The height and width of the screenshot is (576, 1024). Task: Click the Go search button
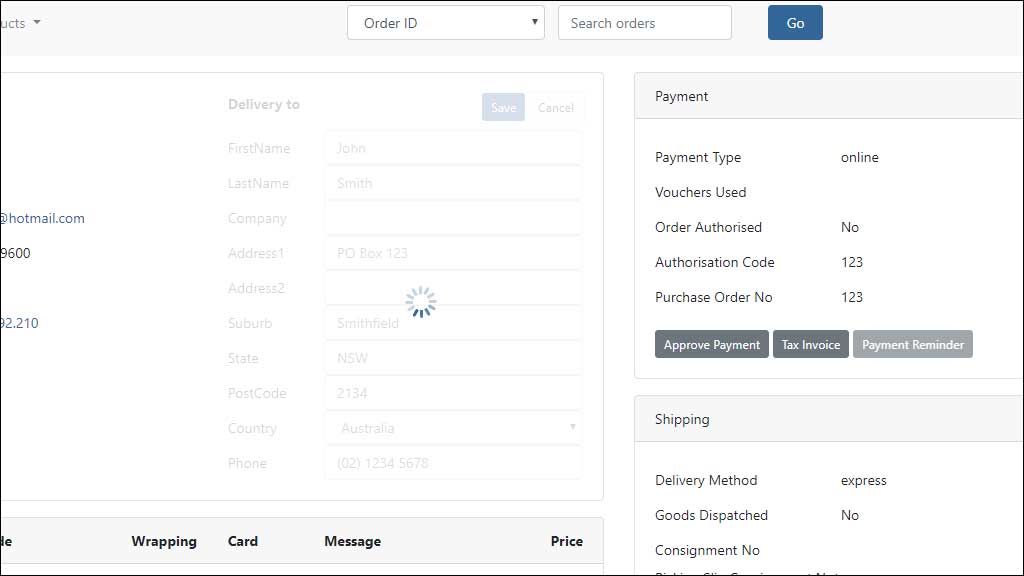[x=795, y=23]
